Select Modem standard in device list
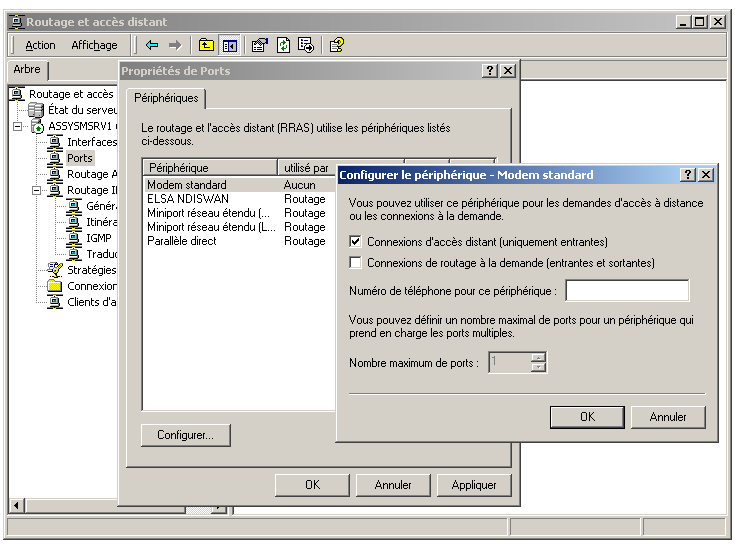Viewport: 735px width, 551px height. (x=239, y=185)
